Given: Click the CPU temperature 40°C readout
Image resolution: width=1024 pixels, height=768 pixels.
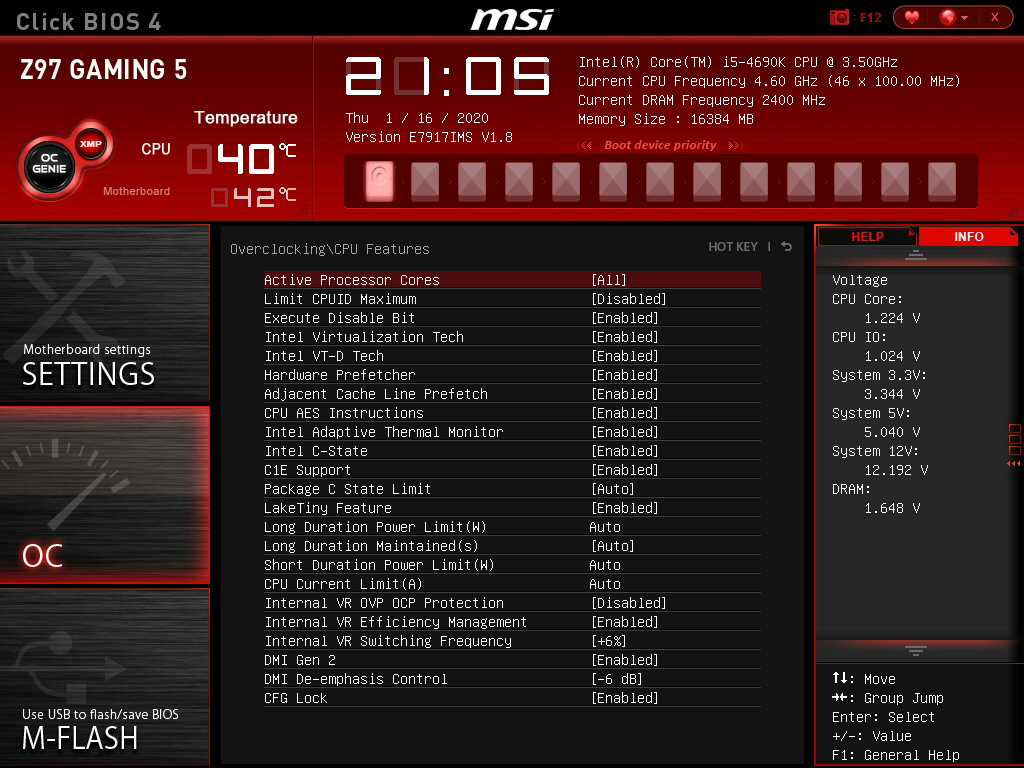Looking at the screenshot, I should pos(242,159).
